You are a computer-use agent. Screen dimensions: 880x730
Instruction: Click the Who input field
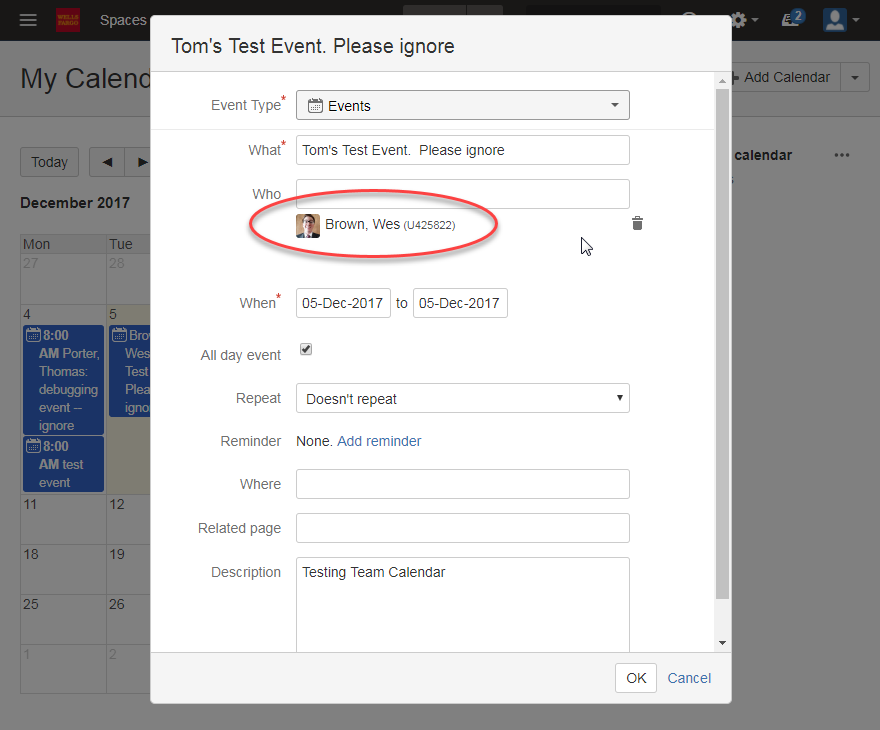click(x=462, y=194)
